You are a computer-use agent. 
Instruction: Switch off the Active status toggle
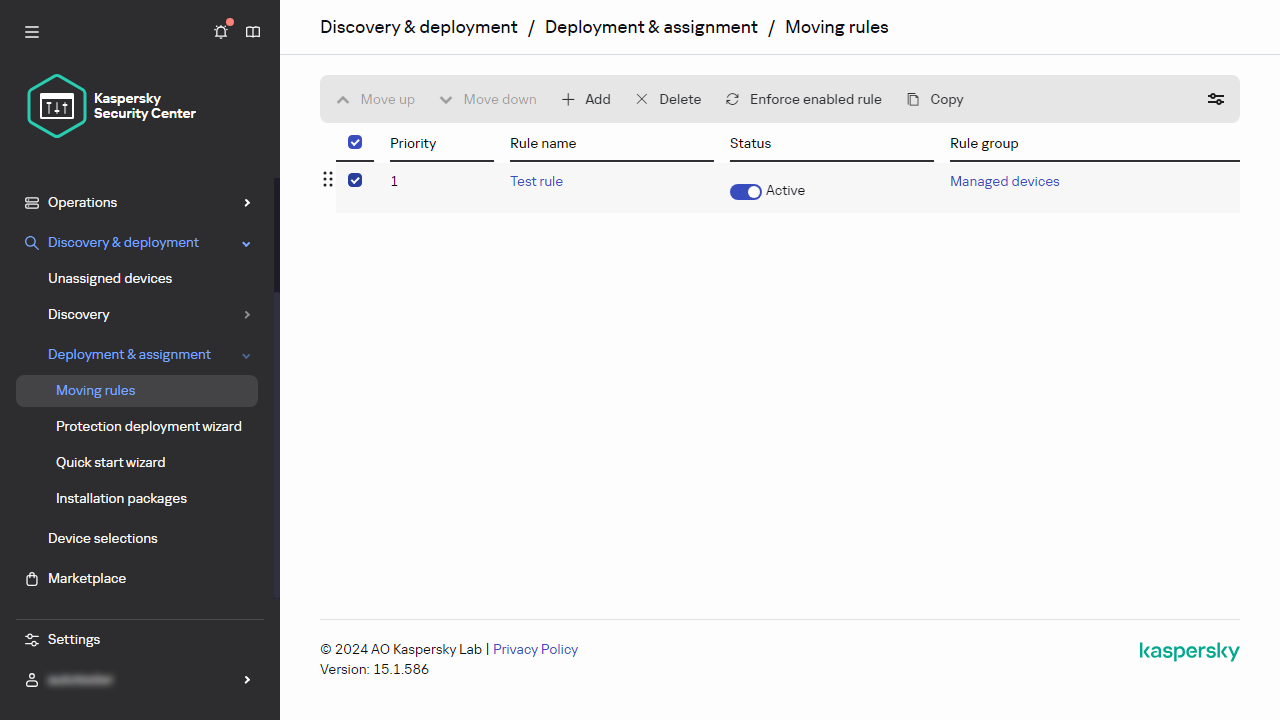pos(745,191)
